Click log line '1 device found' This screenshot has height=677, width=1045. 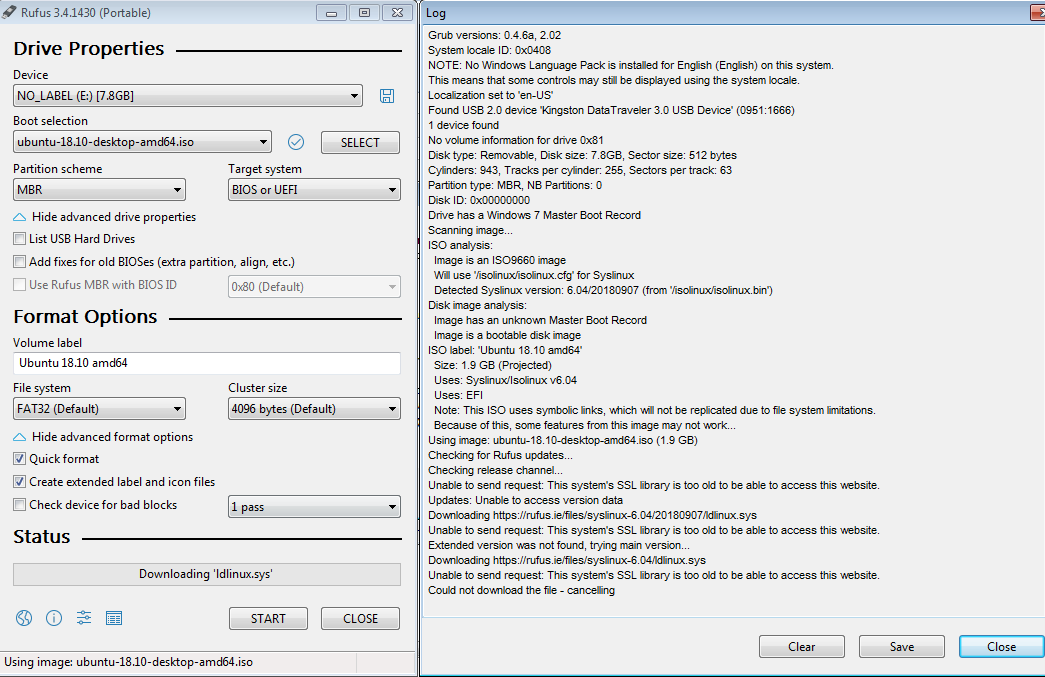coord(463,125)
